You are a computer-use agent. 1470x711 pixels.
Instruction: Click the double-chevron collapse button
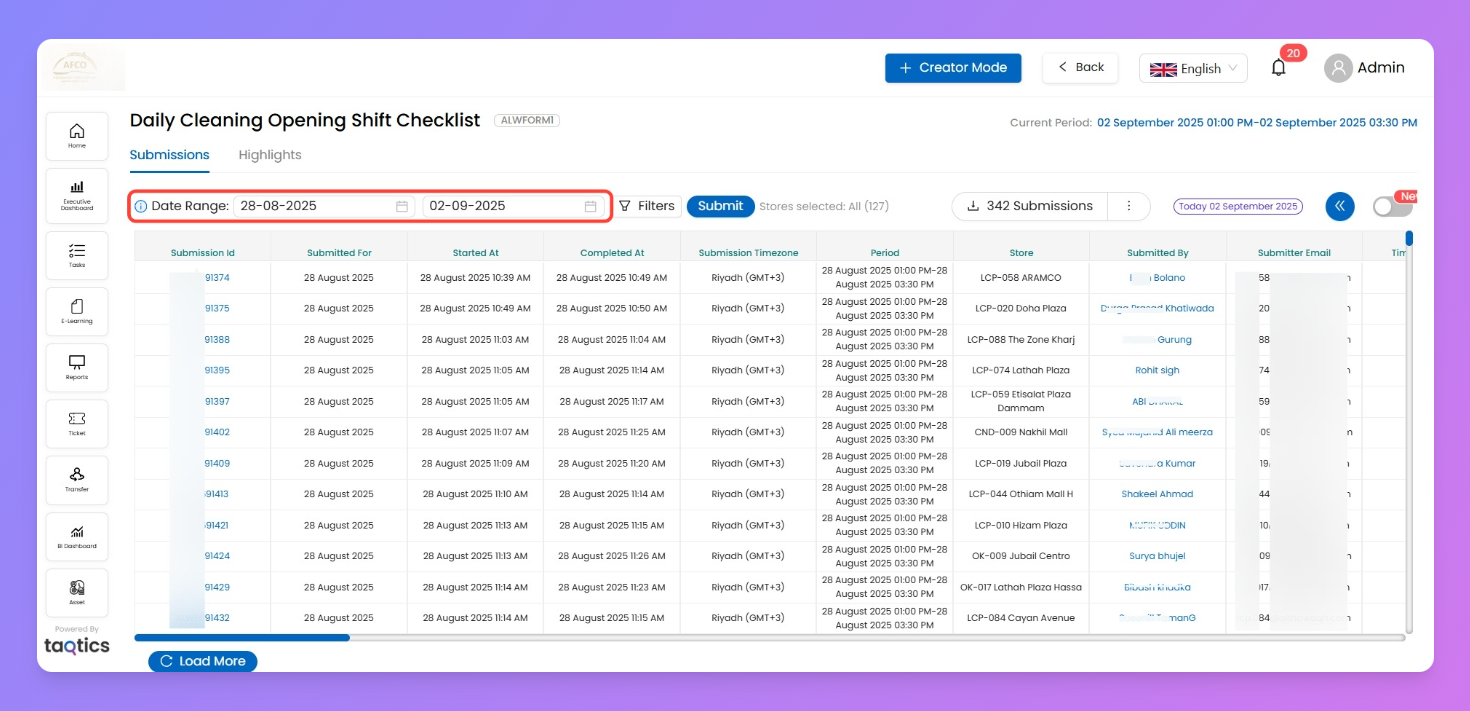pos(1340,206)
